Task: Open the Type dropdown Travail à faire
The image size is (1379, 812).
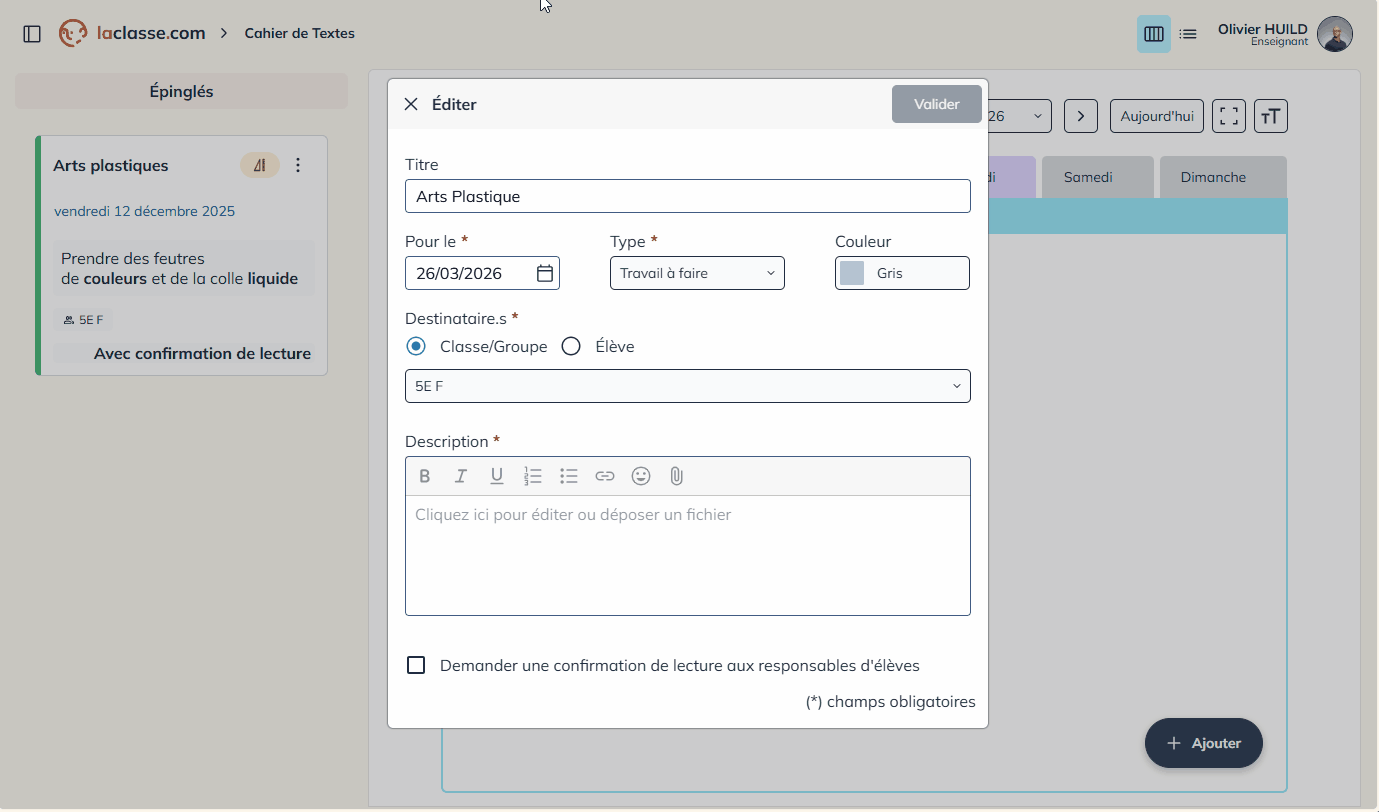Action: pyautogui.click(x=697, y=273)
